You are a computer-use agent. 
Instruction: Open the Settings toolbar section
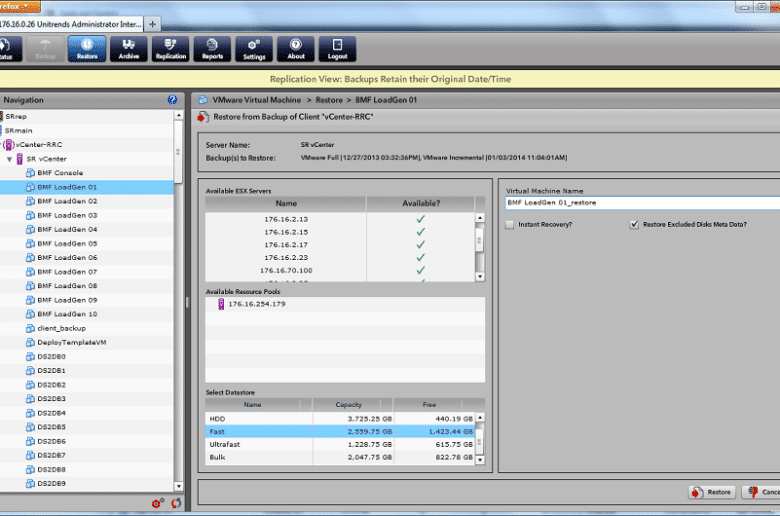tap(254, 49)
